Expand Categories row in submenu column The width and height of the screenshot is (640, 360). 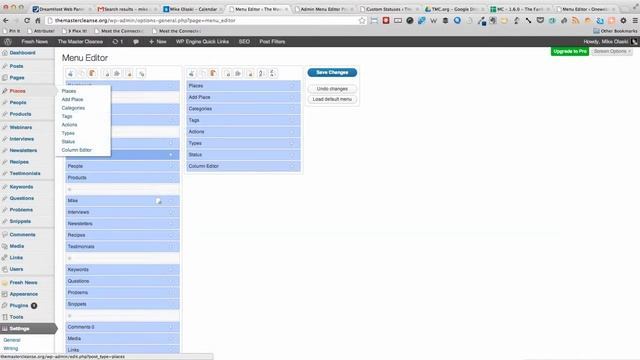coord(292,109)
